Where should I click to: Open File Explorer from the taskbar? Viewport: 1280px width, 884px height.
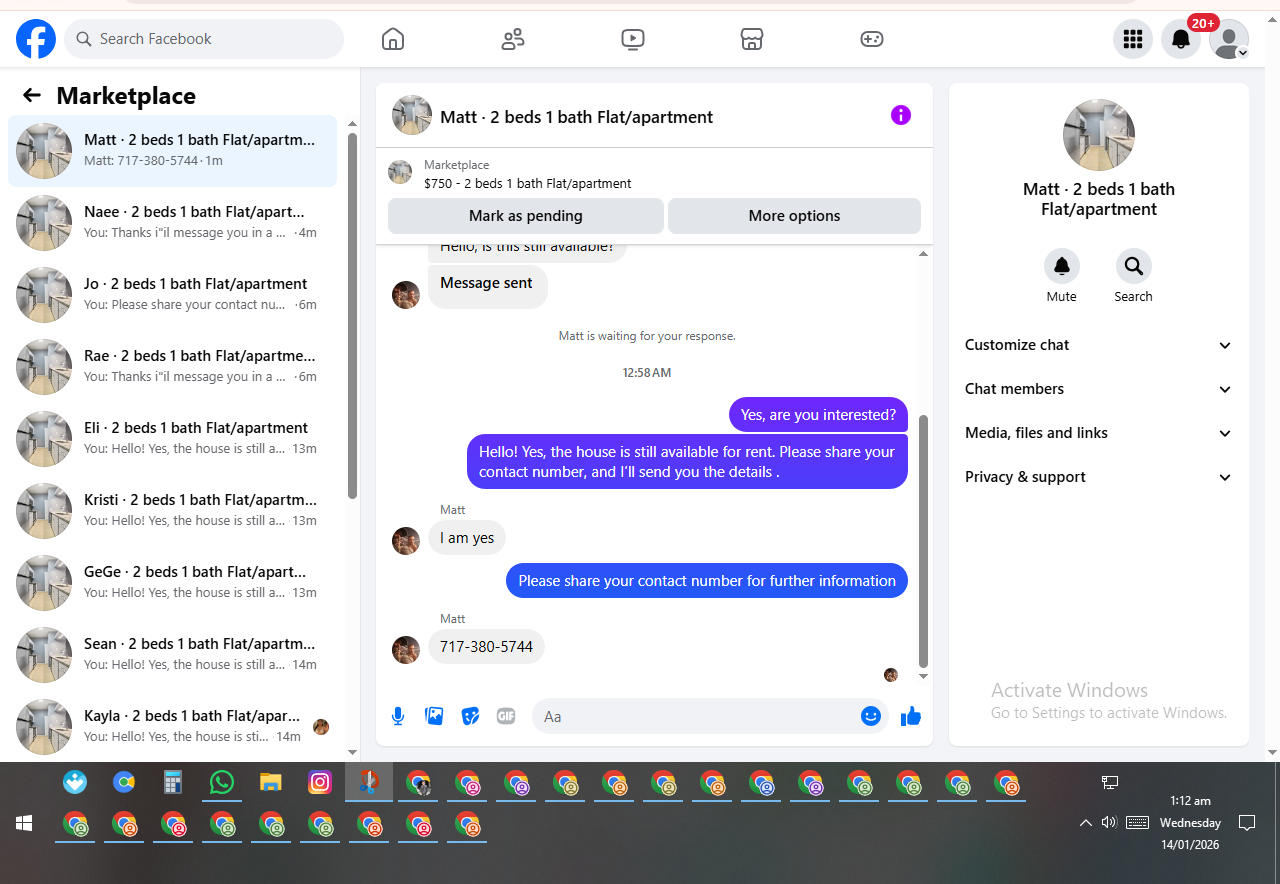point(271,782)
